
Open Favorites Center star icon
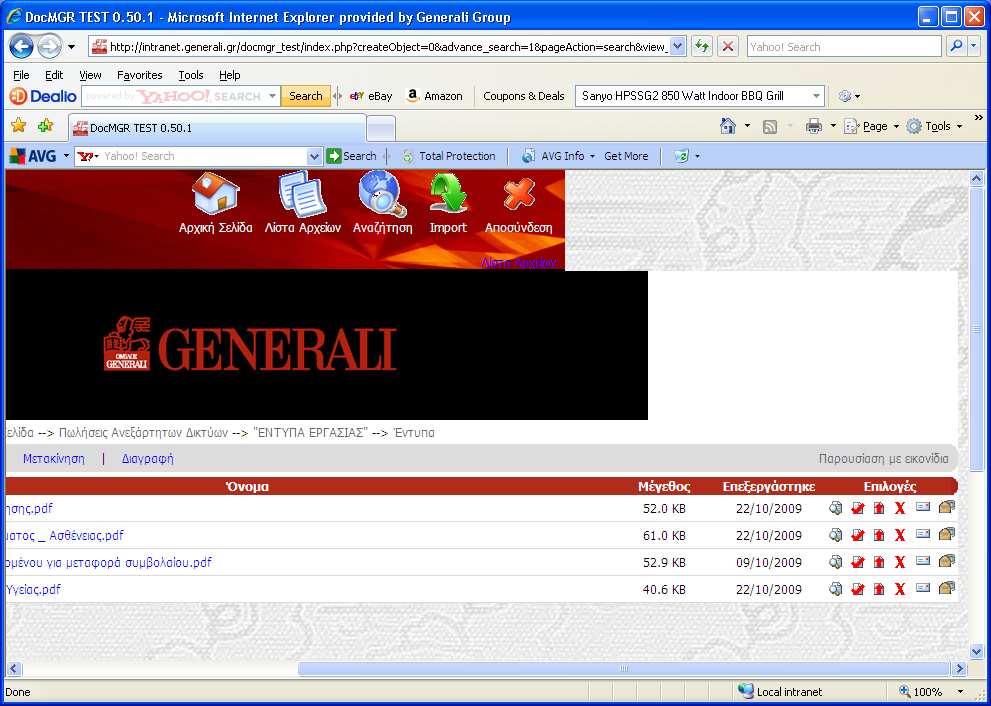click(x=18, y=126)
